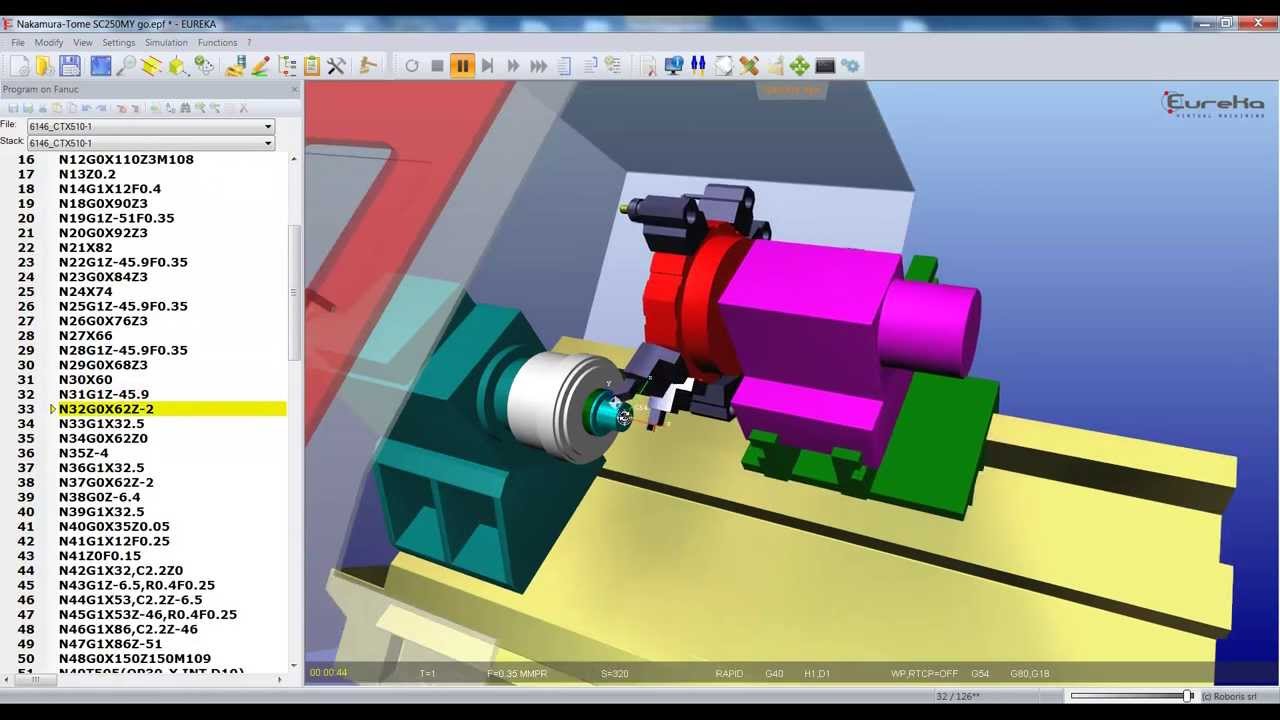
Task: Open project via yellow folder icon
Action: pyautogui.click(x=44, y=66)
